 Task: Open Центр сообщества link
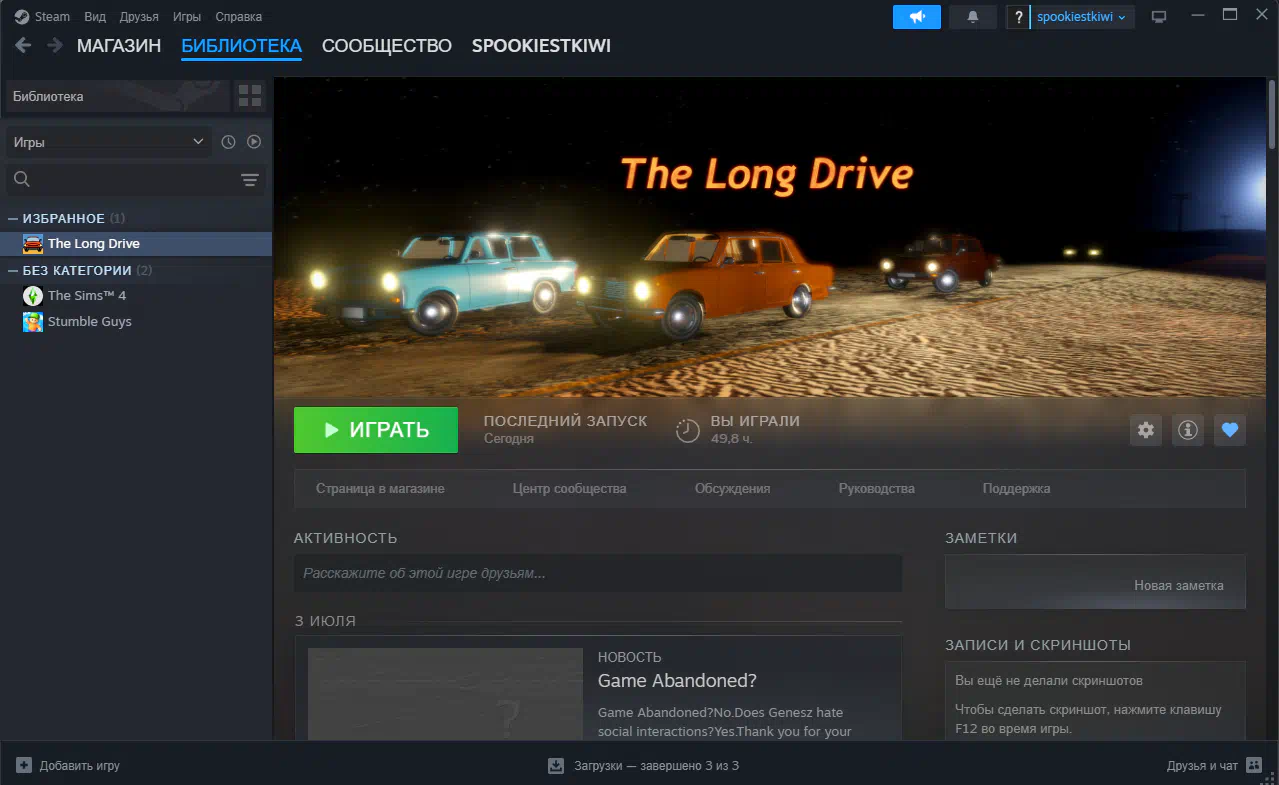coord(569,489)
